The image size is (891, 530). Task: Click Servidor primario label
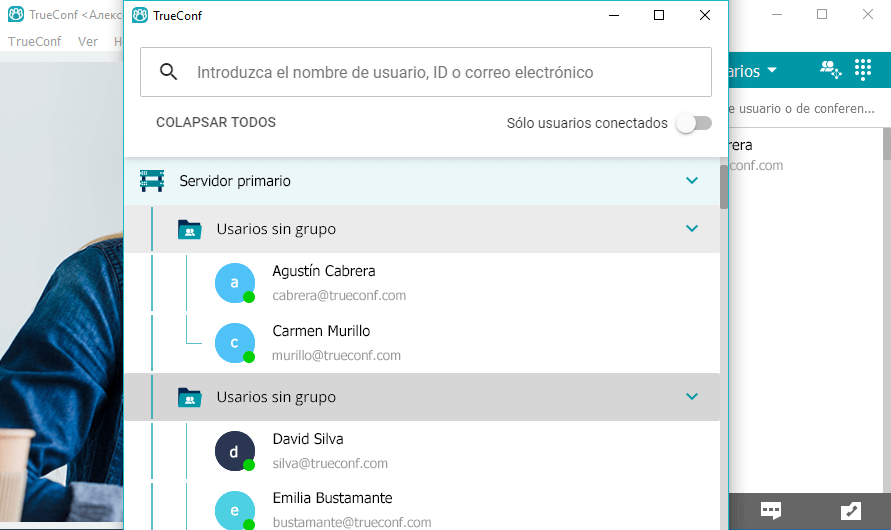pos(235,181)
